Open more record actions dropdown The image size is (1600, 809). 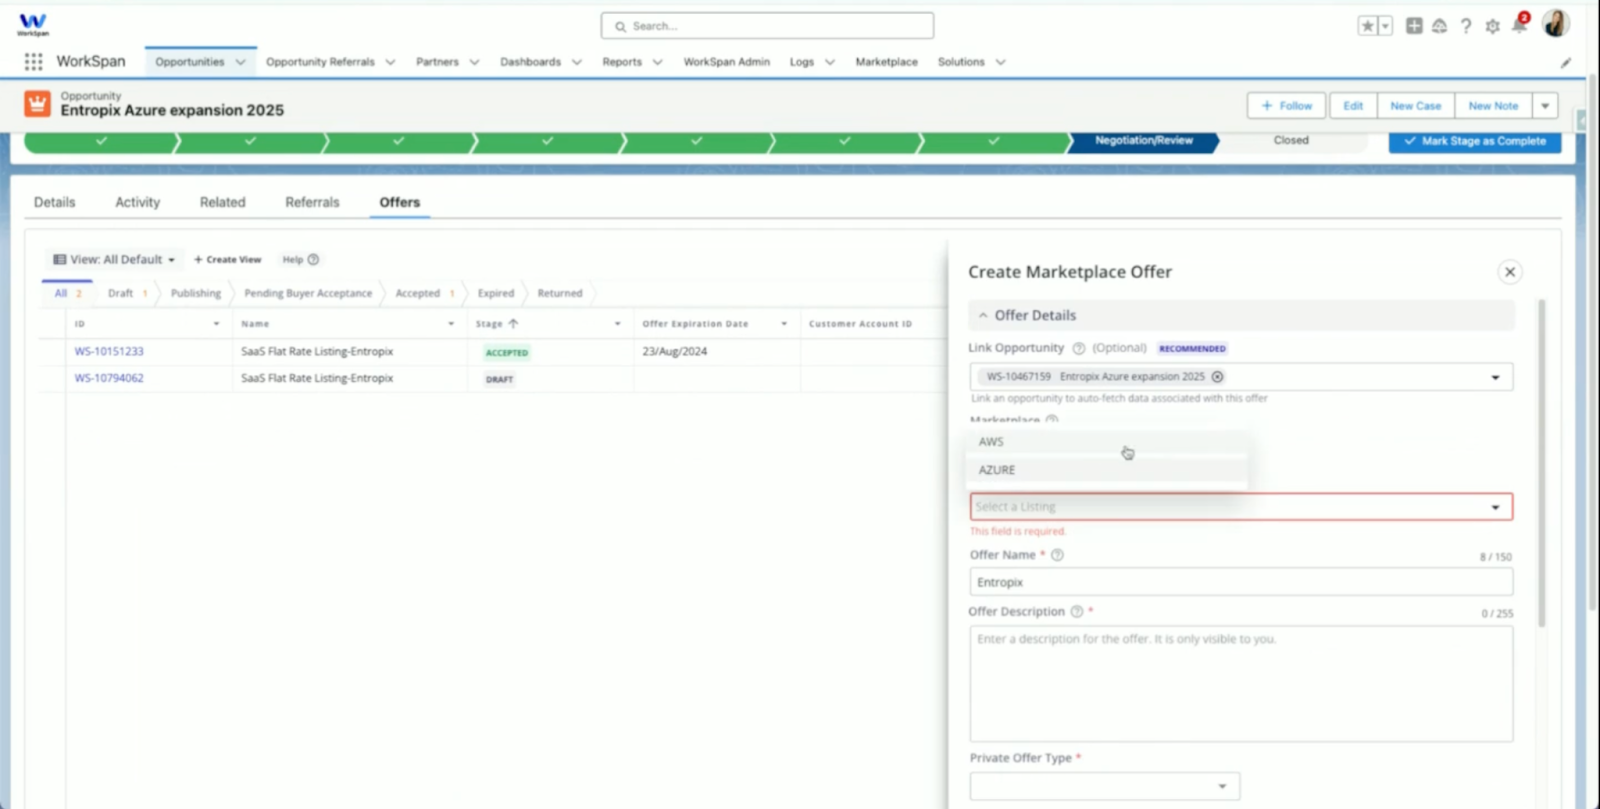pos(1545,106)
